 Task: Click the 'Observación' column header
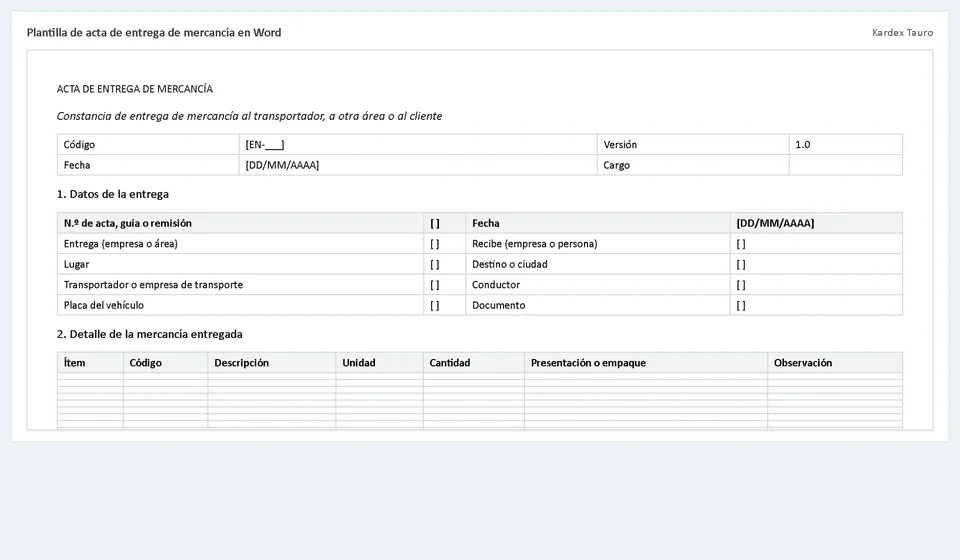[x=803, y=363]
